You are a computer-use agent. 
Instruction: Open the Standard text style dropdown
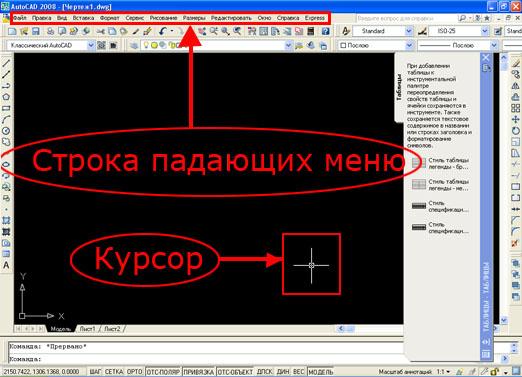coord(408,31)
